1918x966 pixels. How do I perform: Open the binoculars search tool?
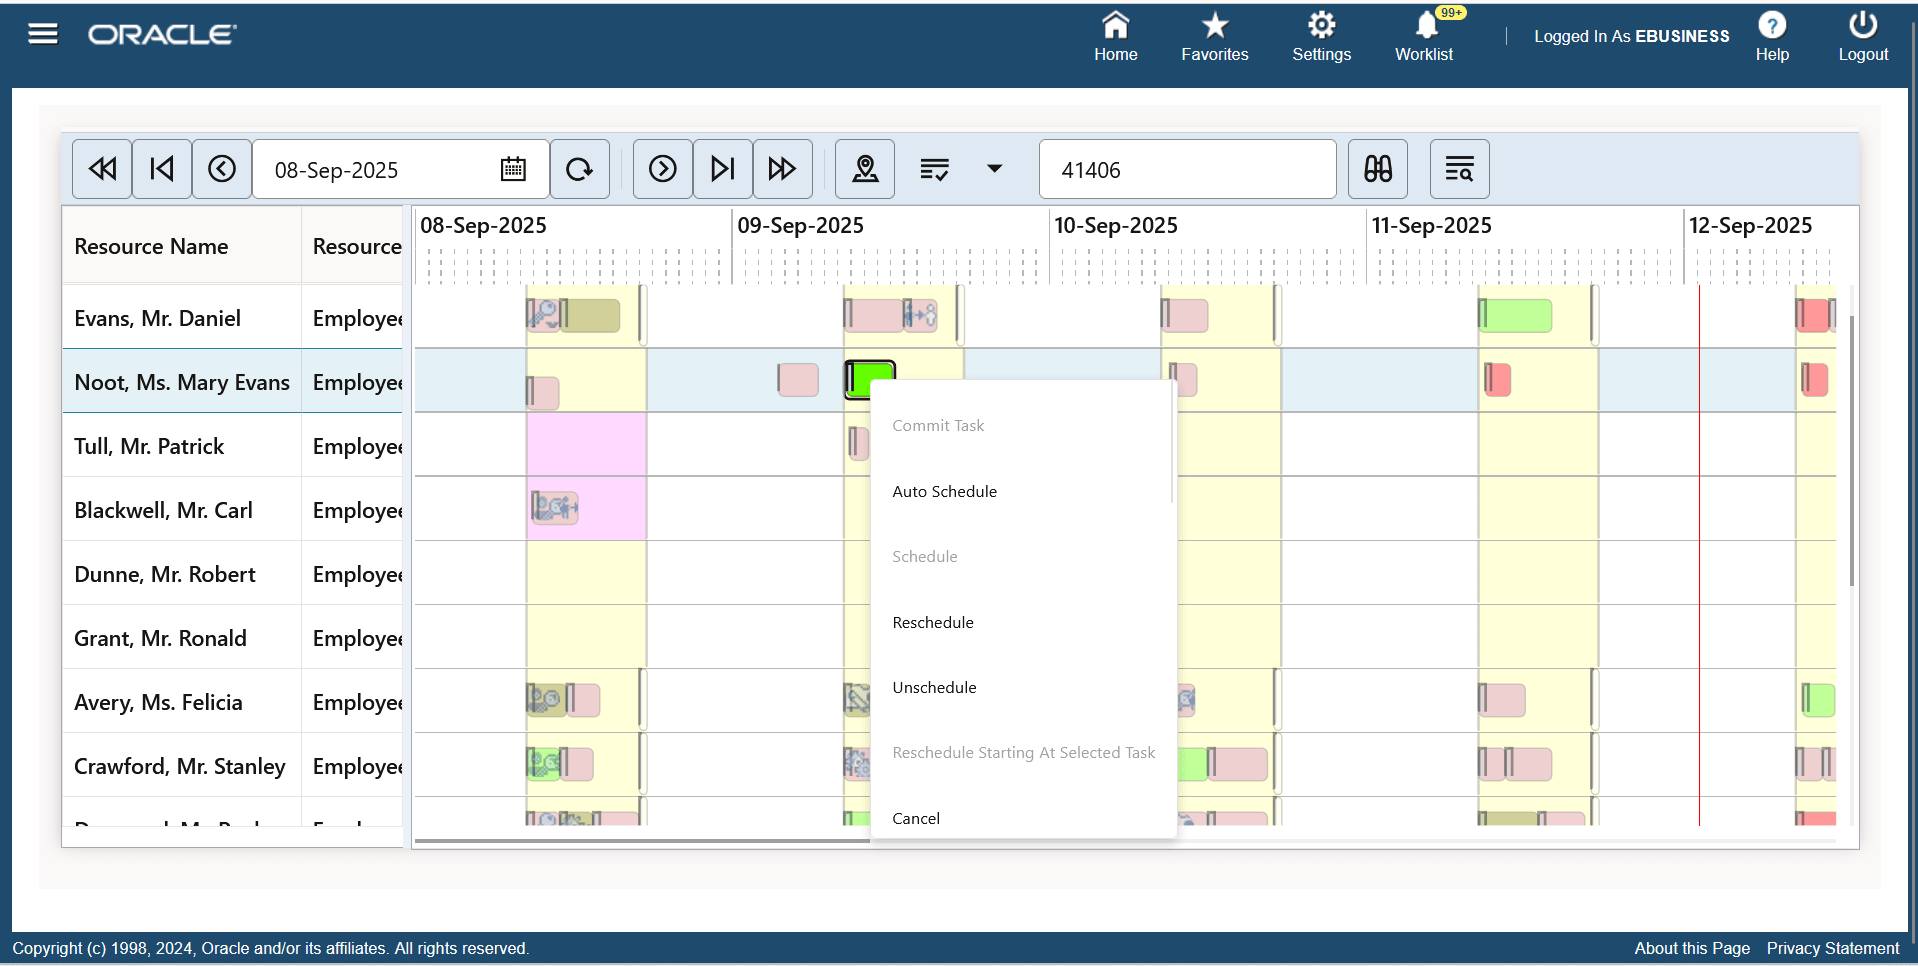(1377, 169)
